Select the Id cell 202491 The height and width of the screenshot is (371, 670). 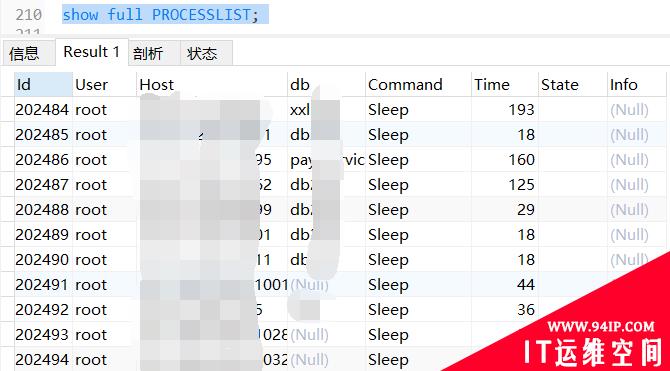[x=42, y=285]
